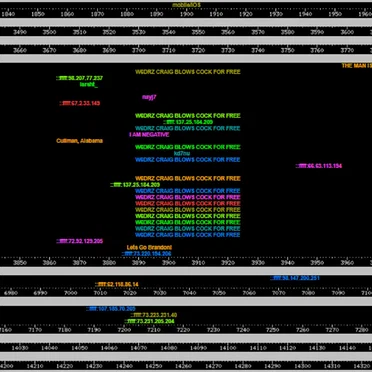Select the 7080 frequency scale mark
Screen dimensions: 372x372
pos(308,293)
